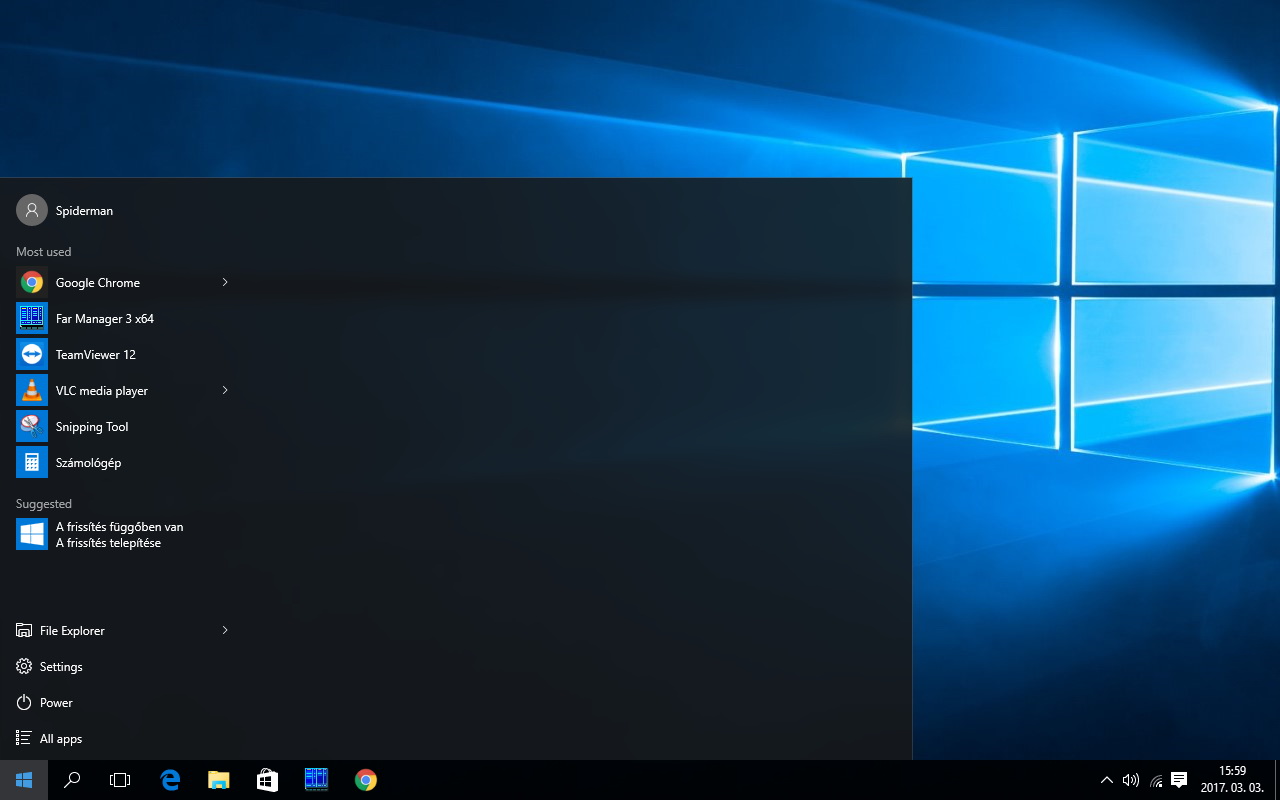Open the Snipping Tool
This screenshot has width=1280, height=800.
tap(91, 427)
